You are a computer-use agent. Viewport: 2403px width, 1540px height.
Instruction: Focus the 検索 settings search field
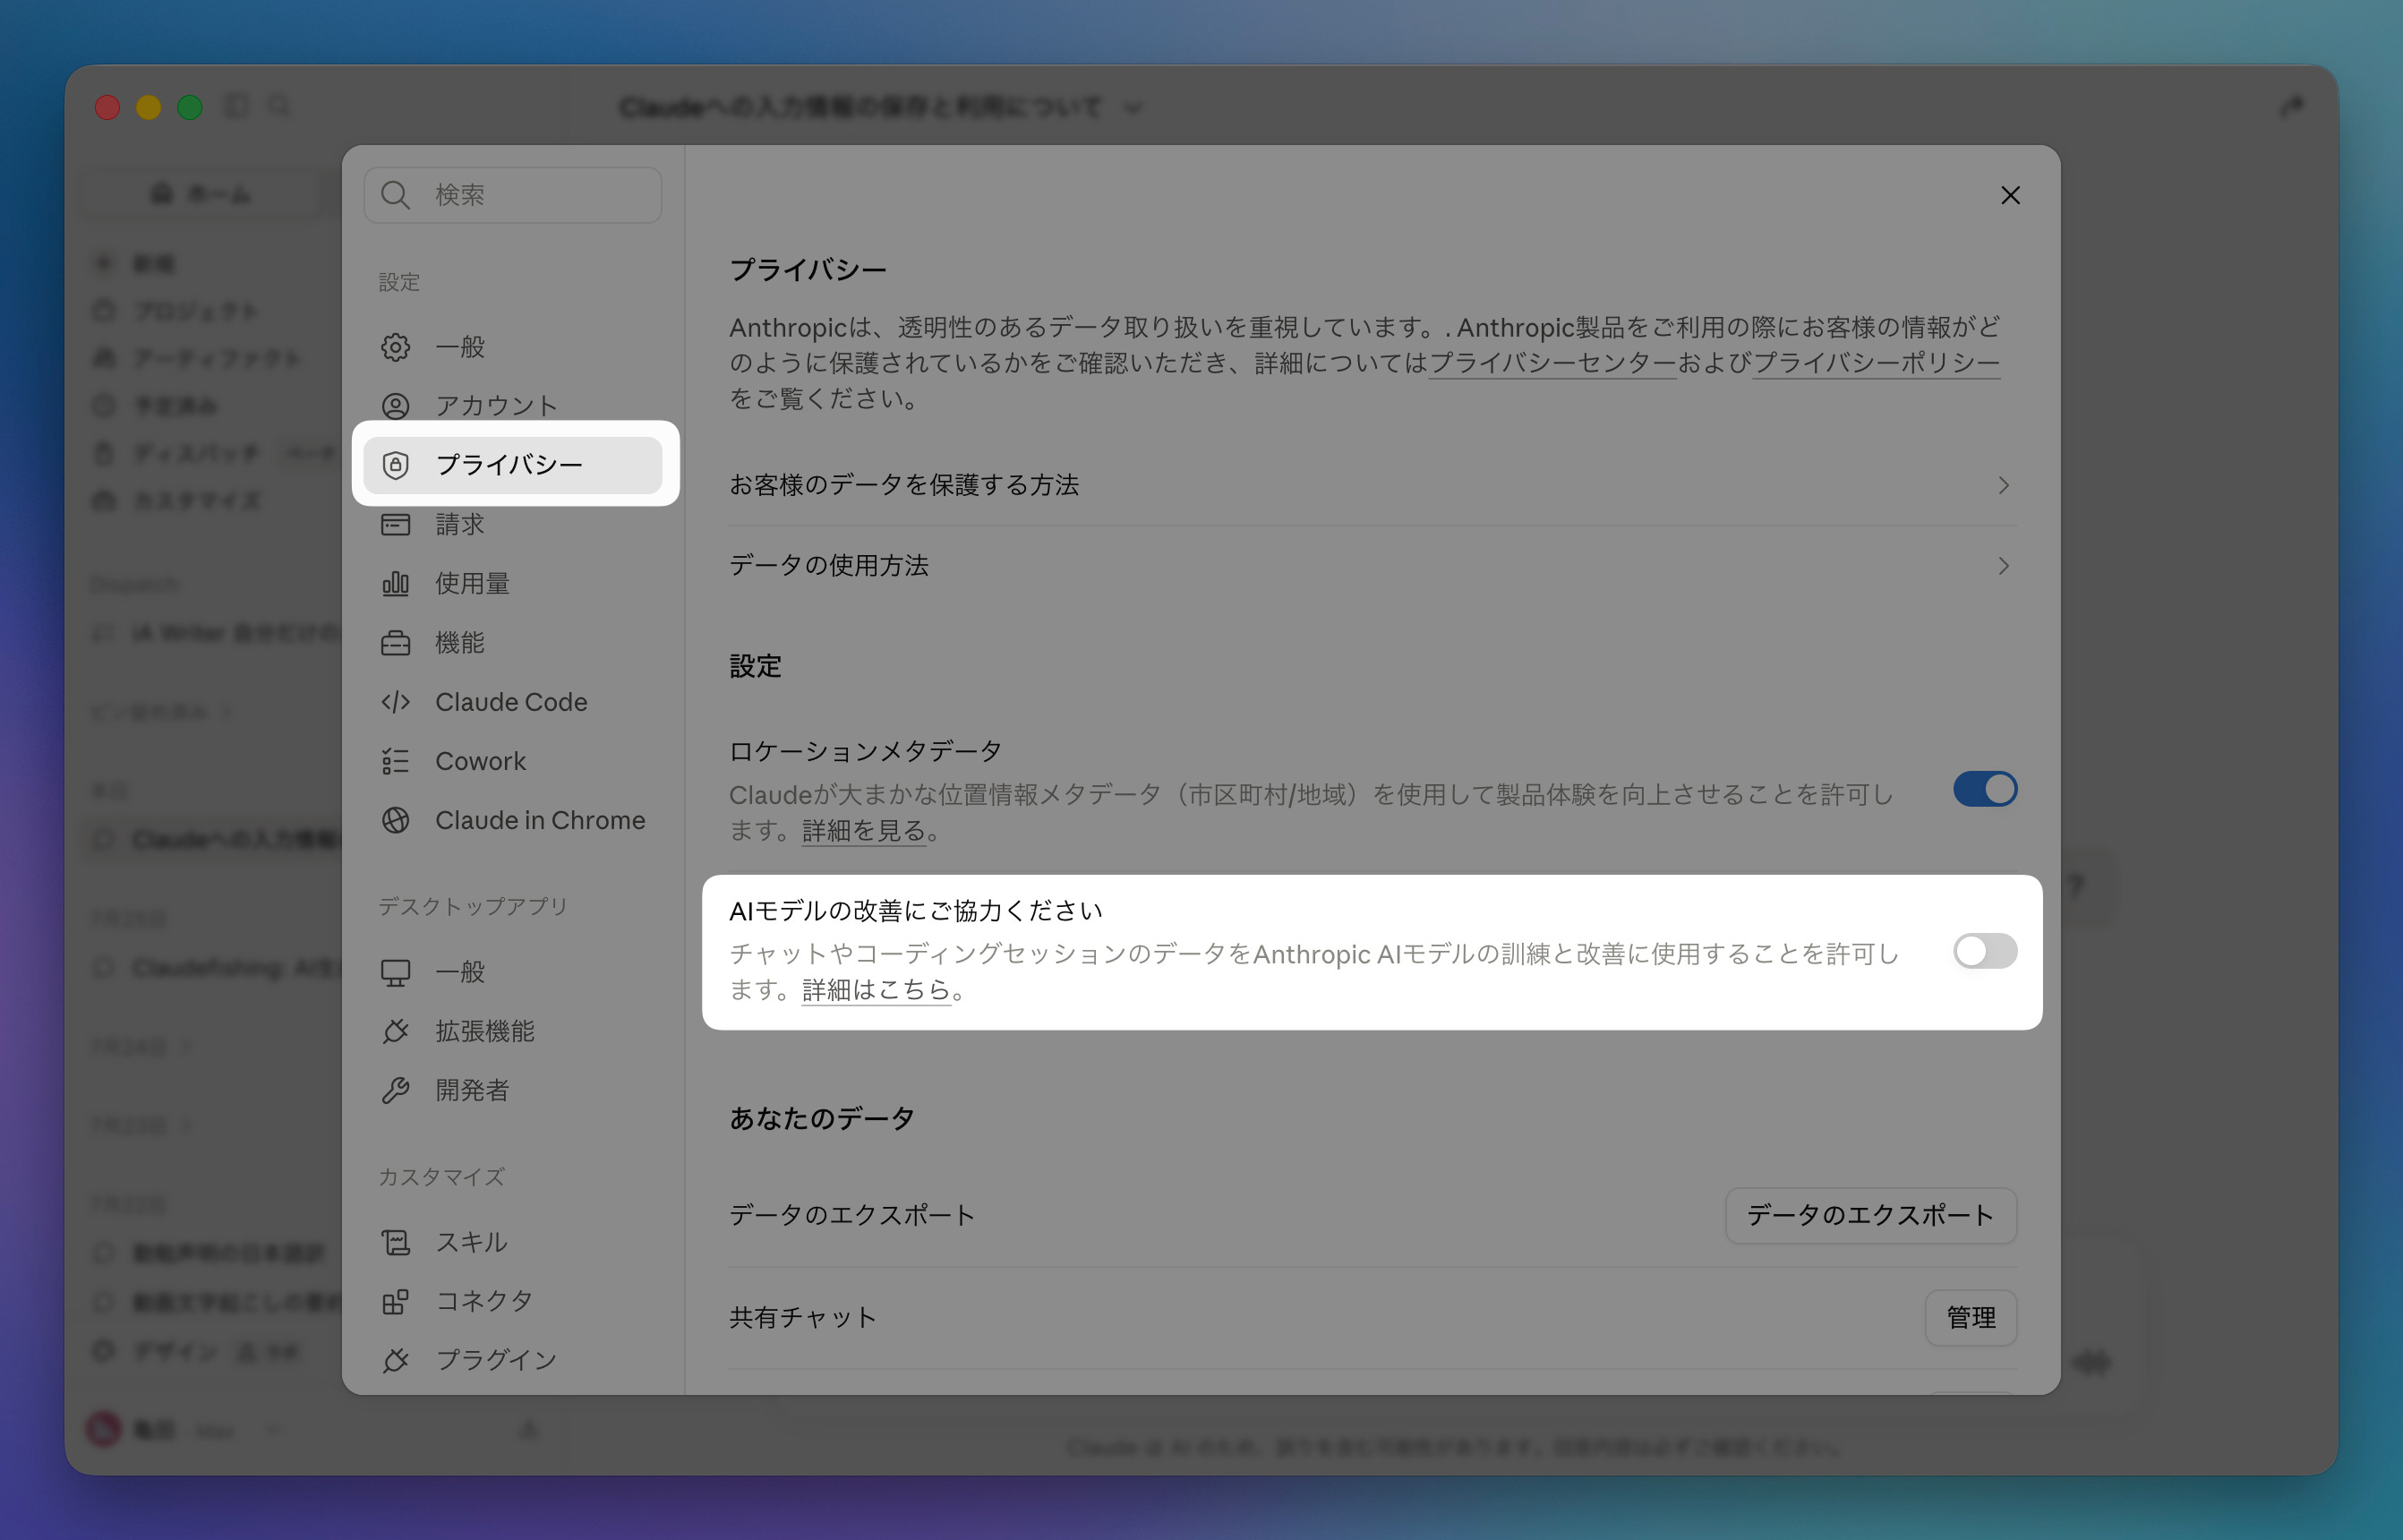click(x=513, y=195)
